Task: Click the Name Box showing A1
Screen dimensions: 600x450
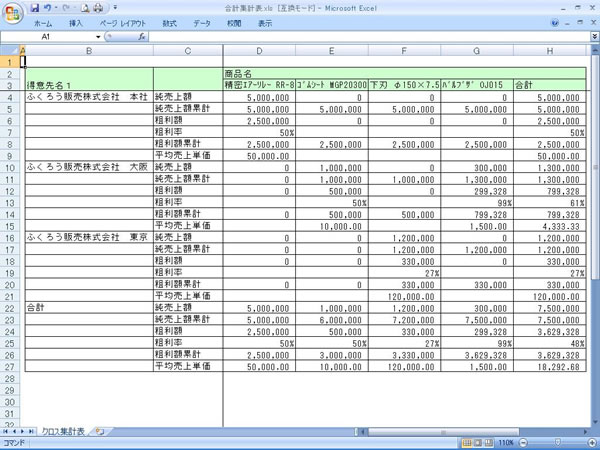Action: click(x=46, y=37)
